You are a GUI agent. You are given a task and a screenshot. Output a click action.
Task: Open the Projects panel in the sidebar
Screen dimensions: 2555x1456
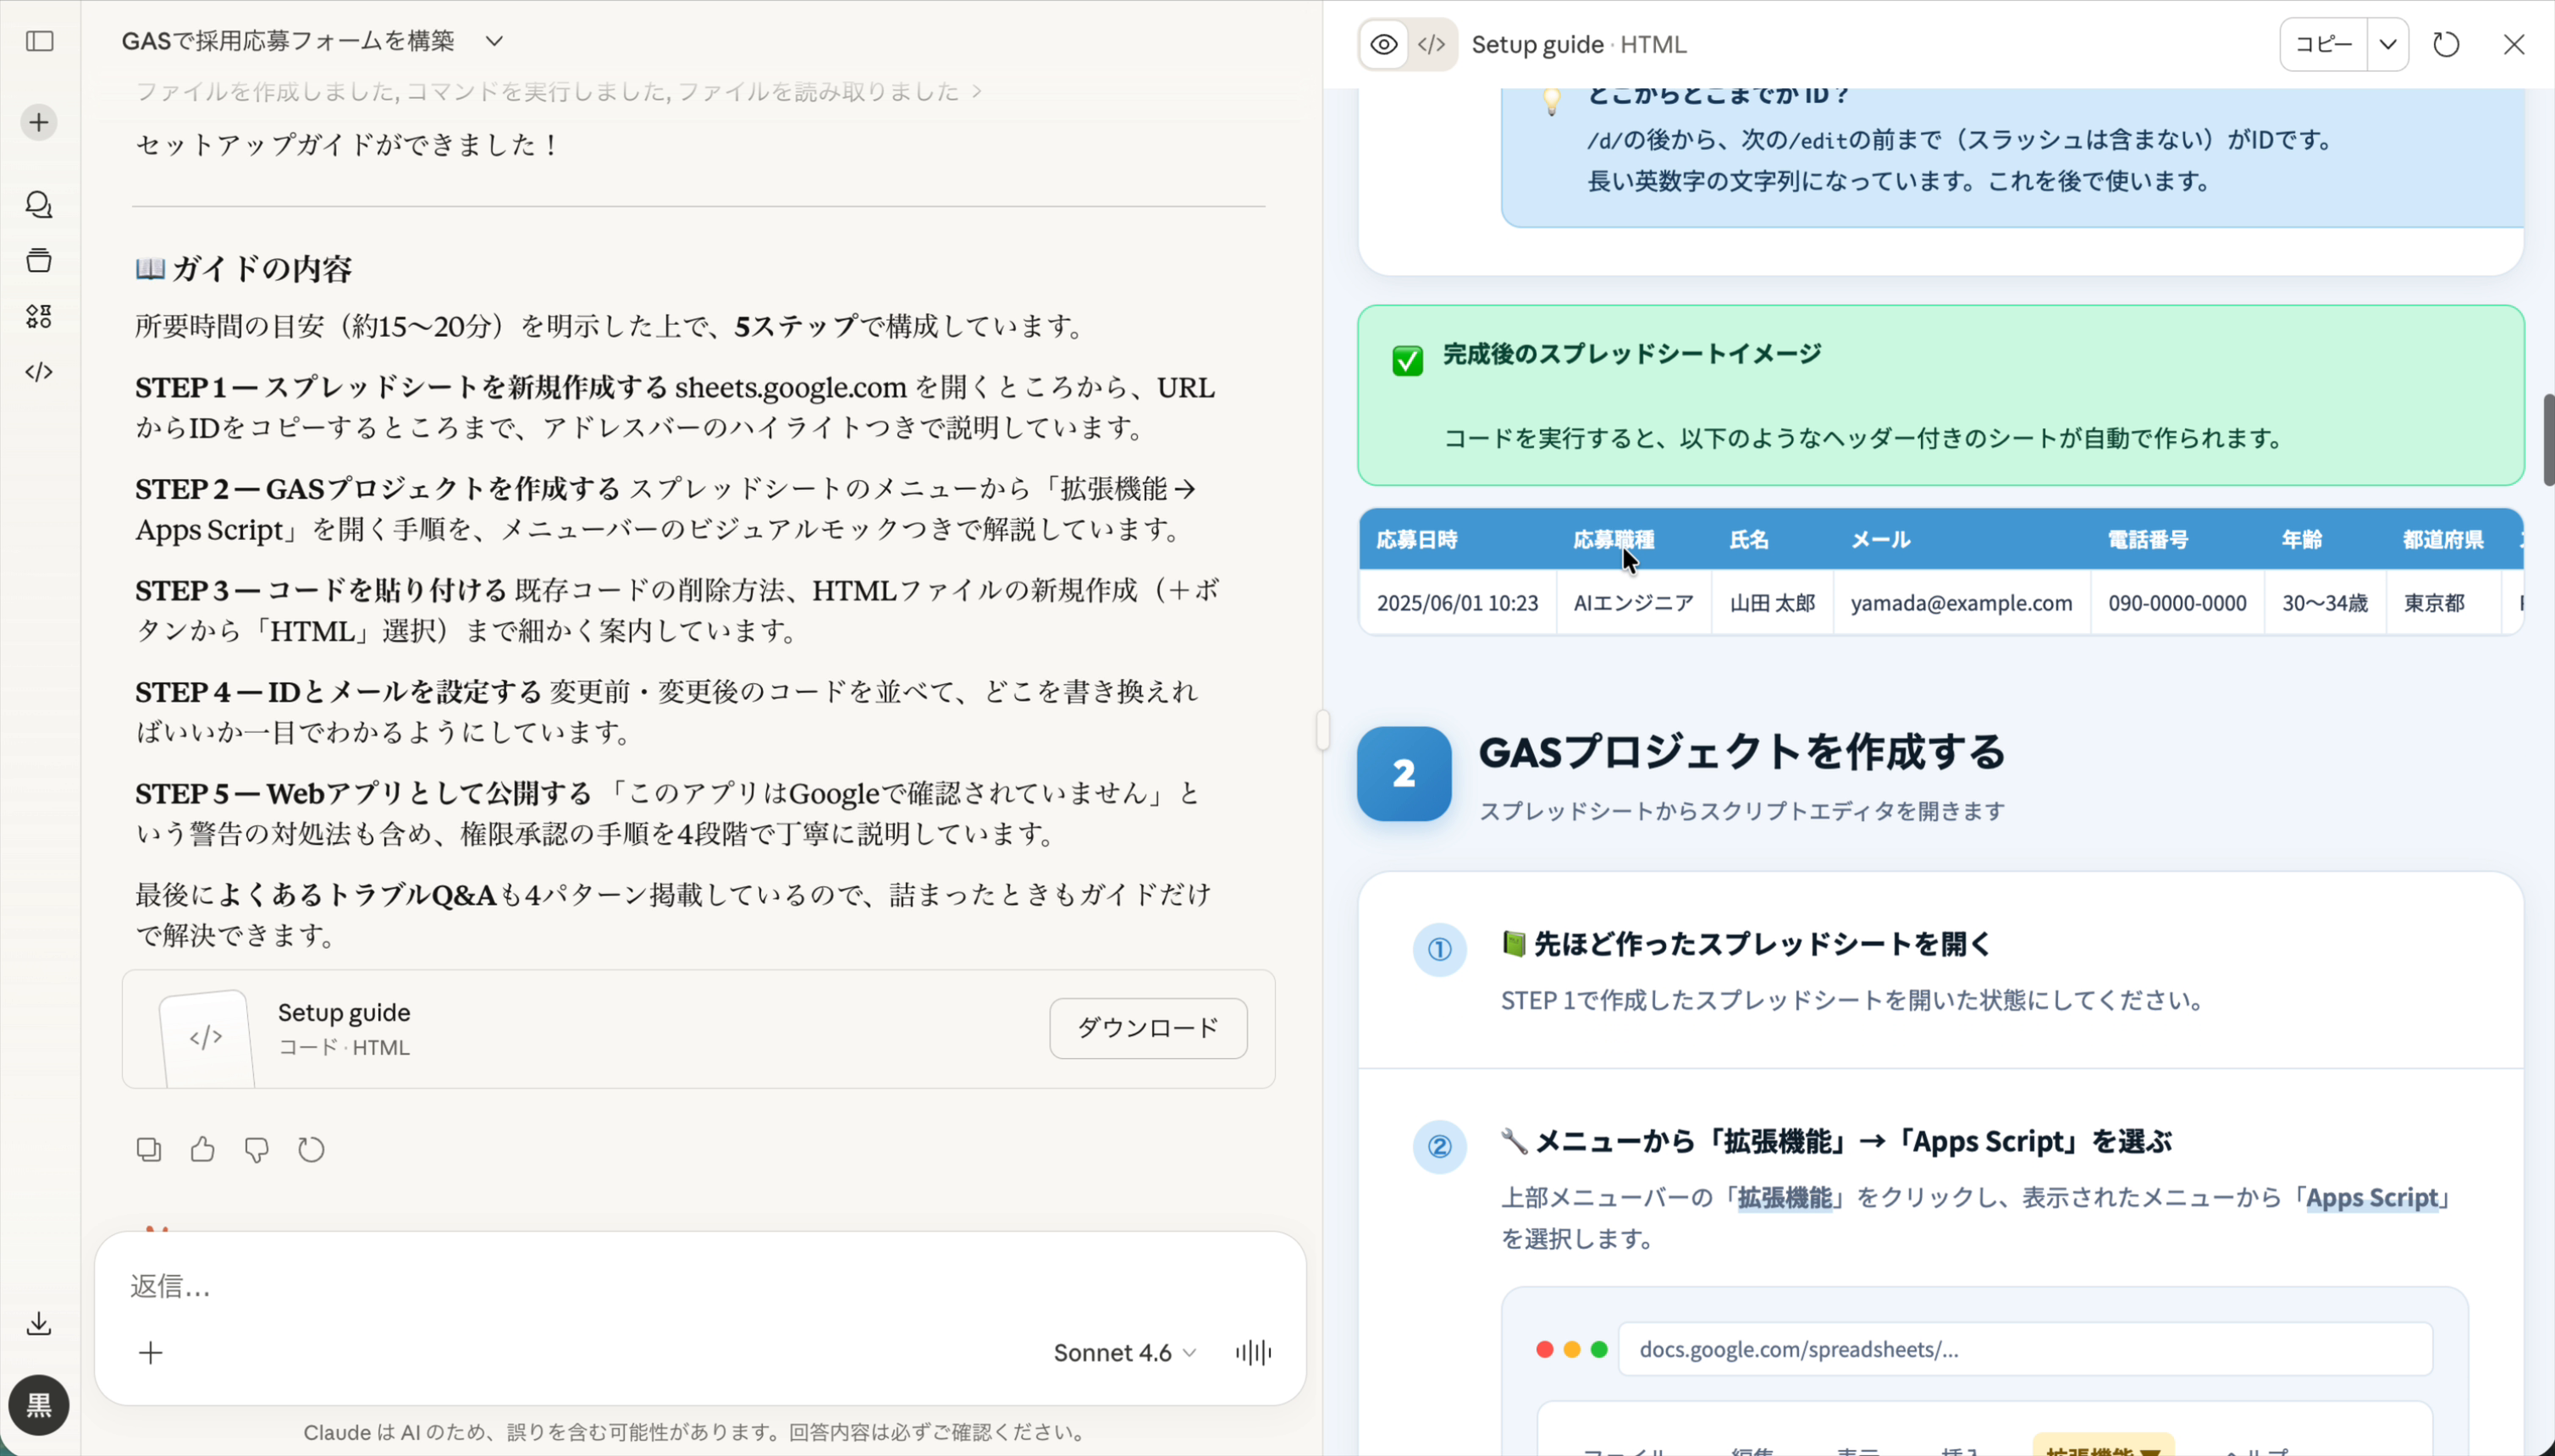(x=38, y=260)
